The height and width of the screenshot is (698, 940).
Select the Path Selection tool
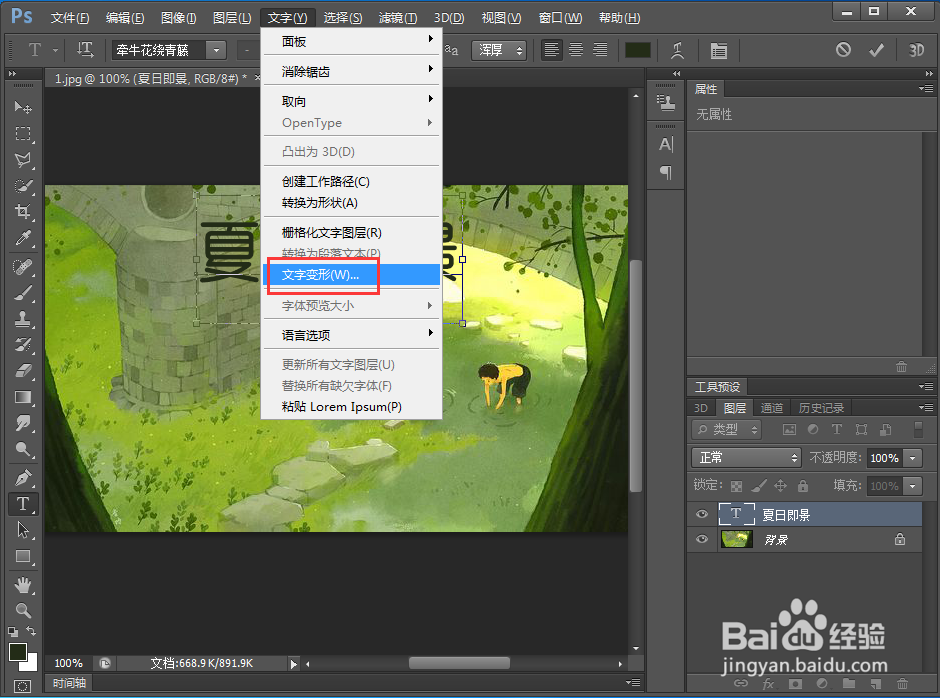[23, 530]
